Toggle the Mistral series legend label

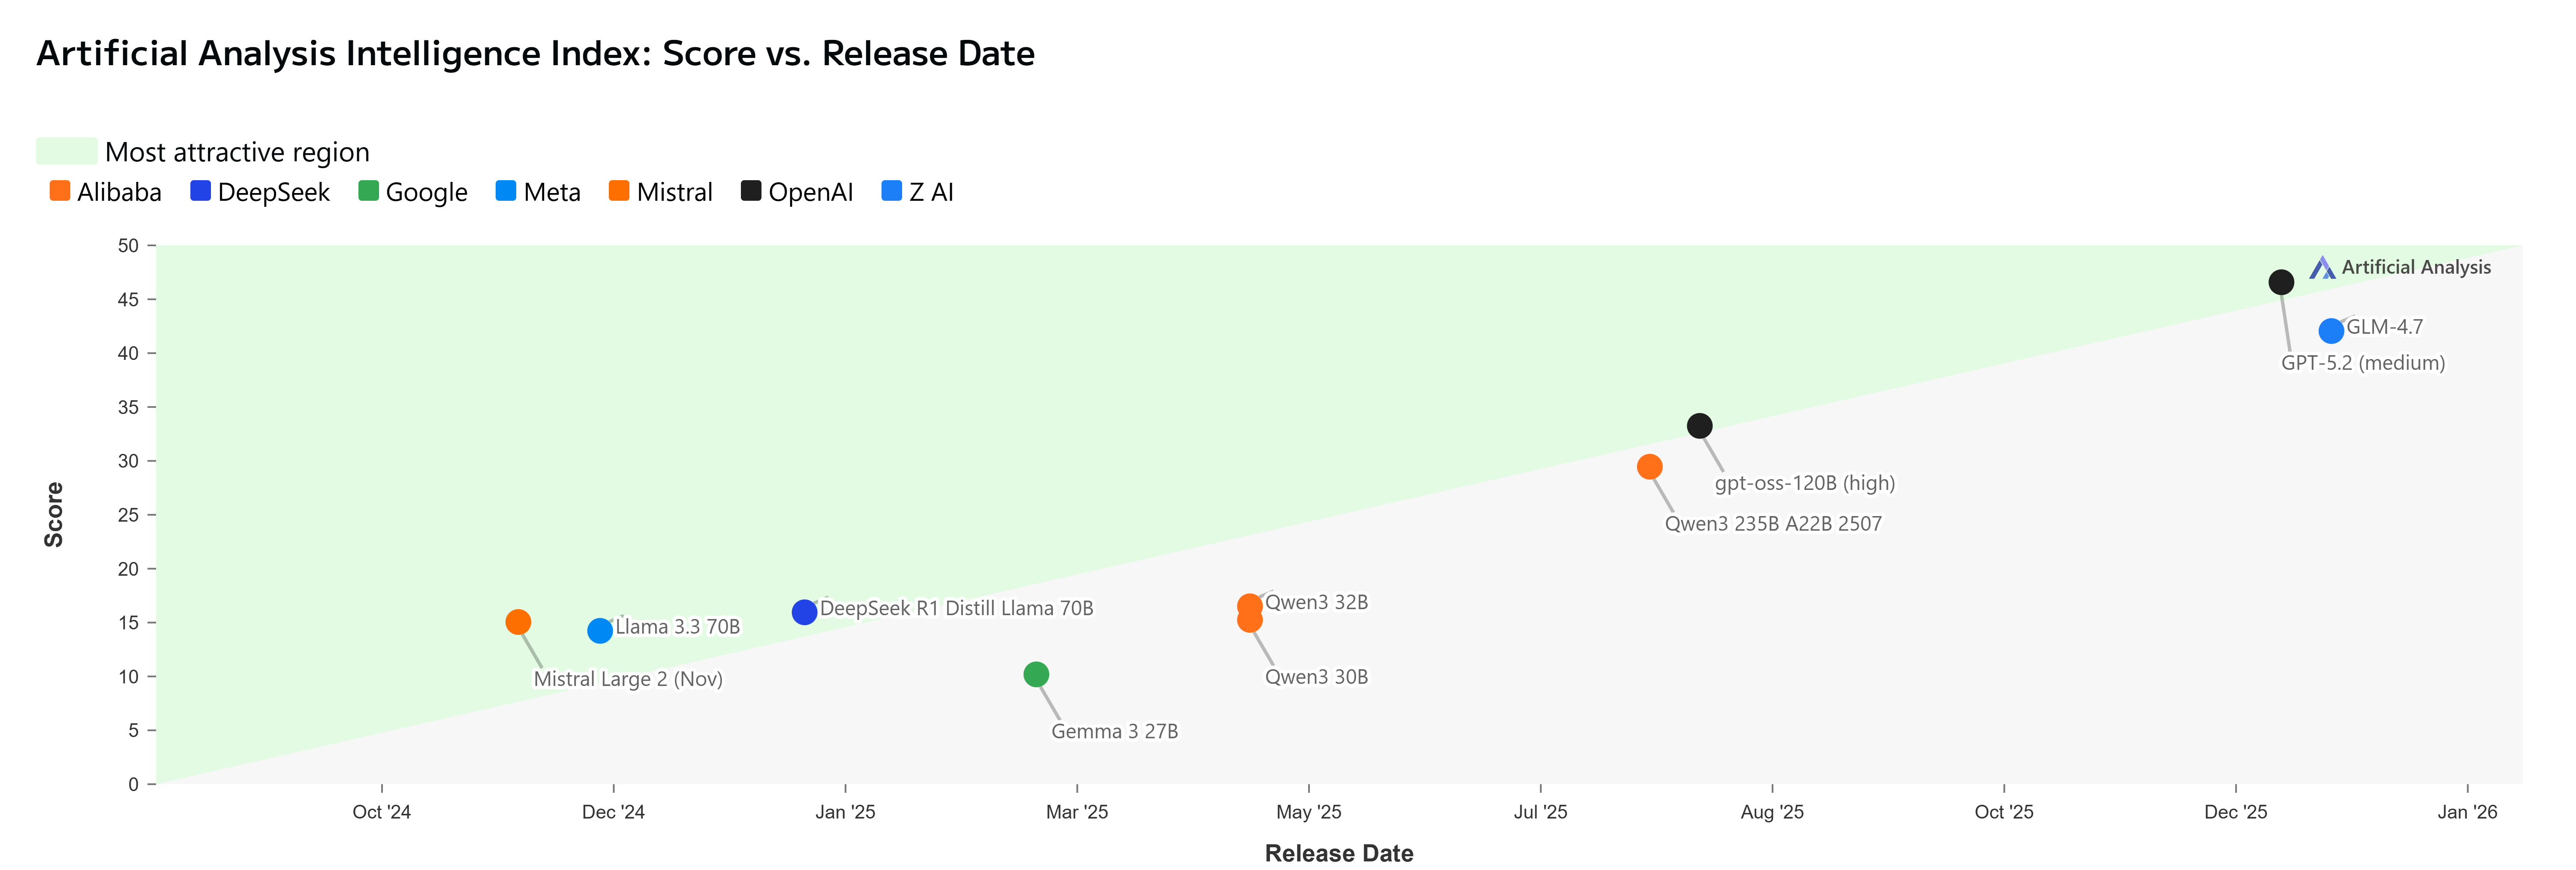pos(674,192)
